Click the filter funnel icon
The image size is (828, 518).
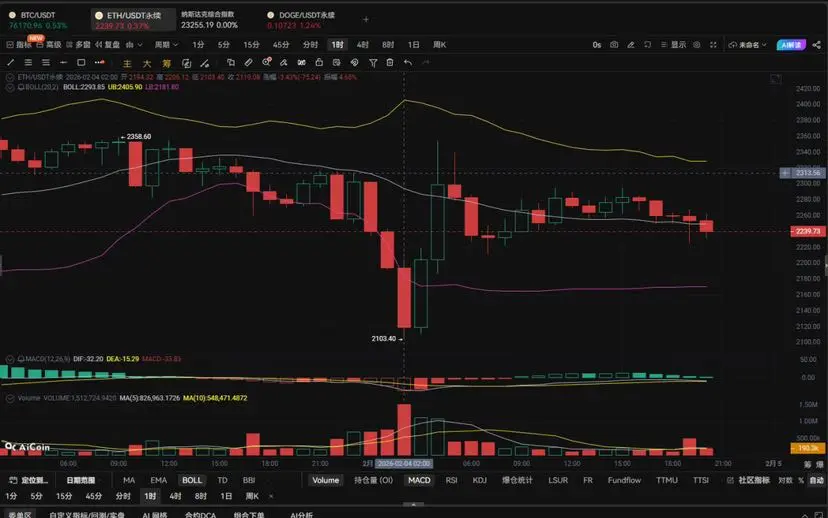point(373,63)
